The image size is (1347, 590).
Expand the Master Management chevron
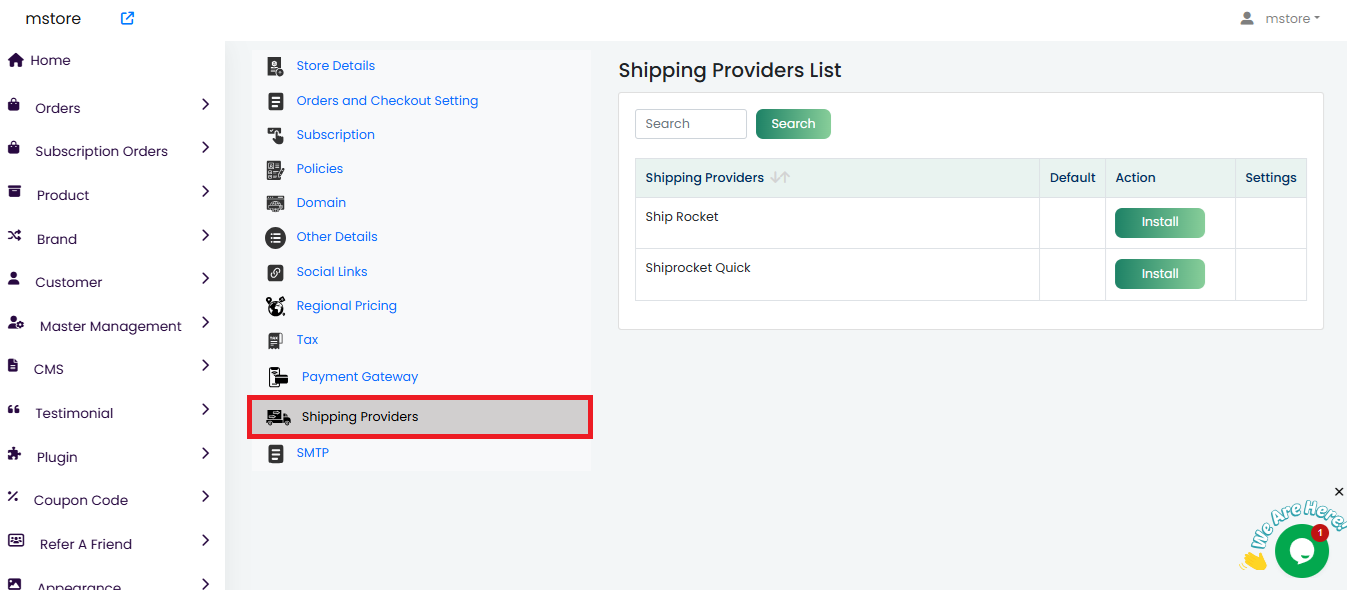[x=205, y=323]
